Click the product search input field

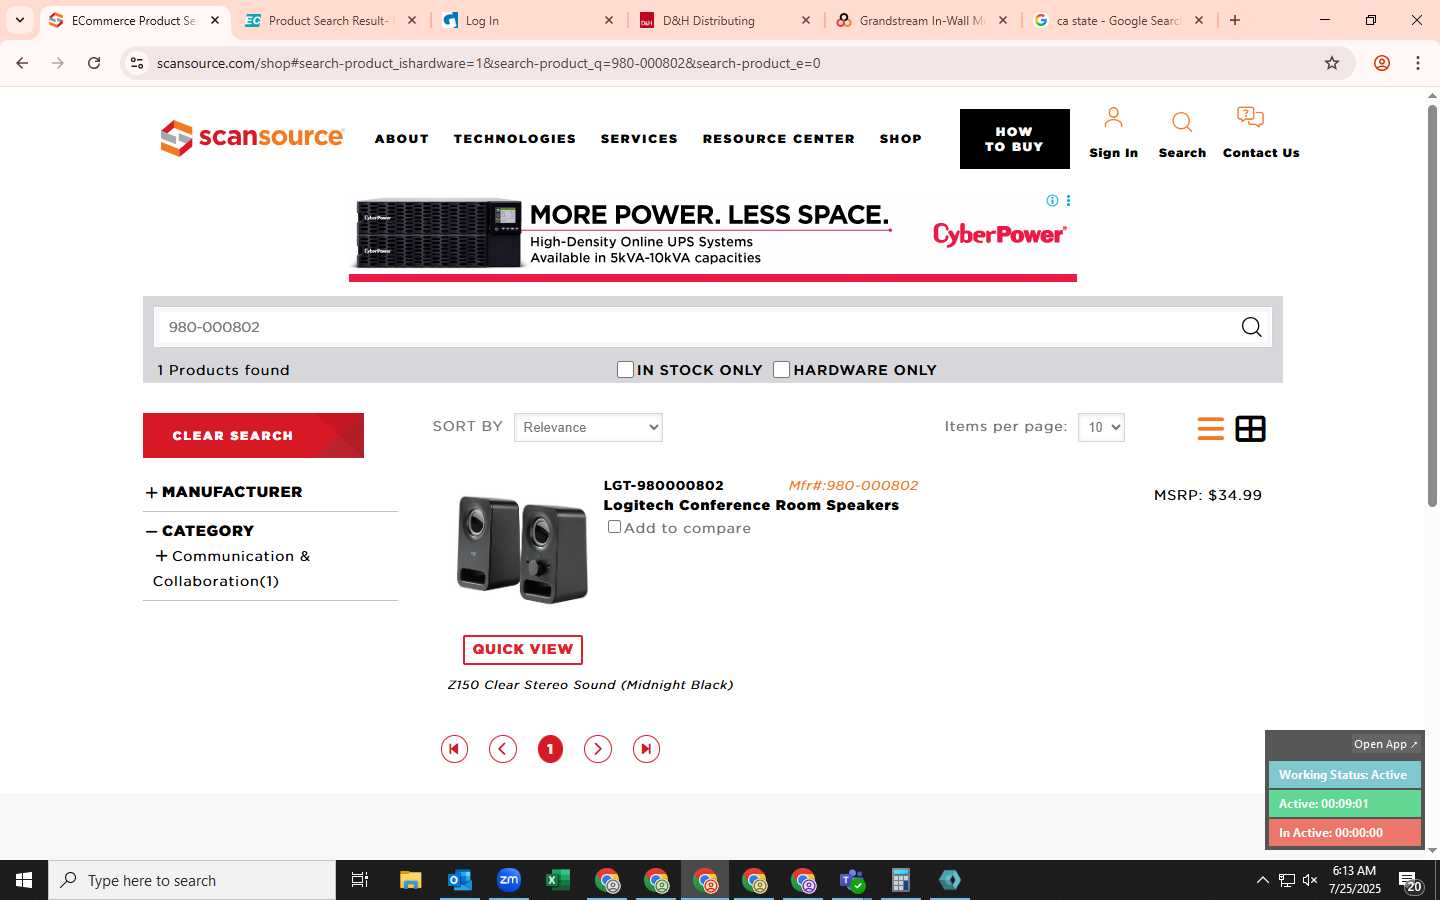pyautogui.click(x=696, y=327)
